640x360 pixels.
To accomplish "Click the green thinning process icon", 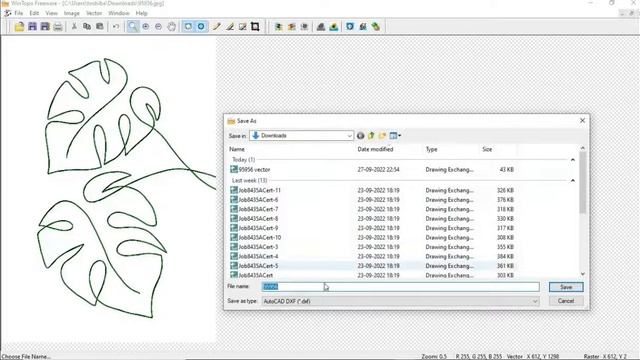I will click(278, 27).
